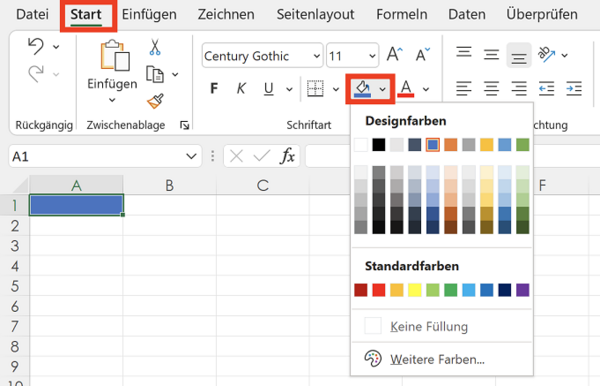Toggle italic formatting with K
The image size is (600, 386).
click(x=241, y=89)
